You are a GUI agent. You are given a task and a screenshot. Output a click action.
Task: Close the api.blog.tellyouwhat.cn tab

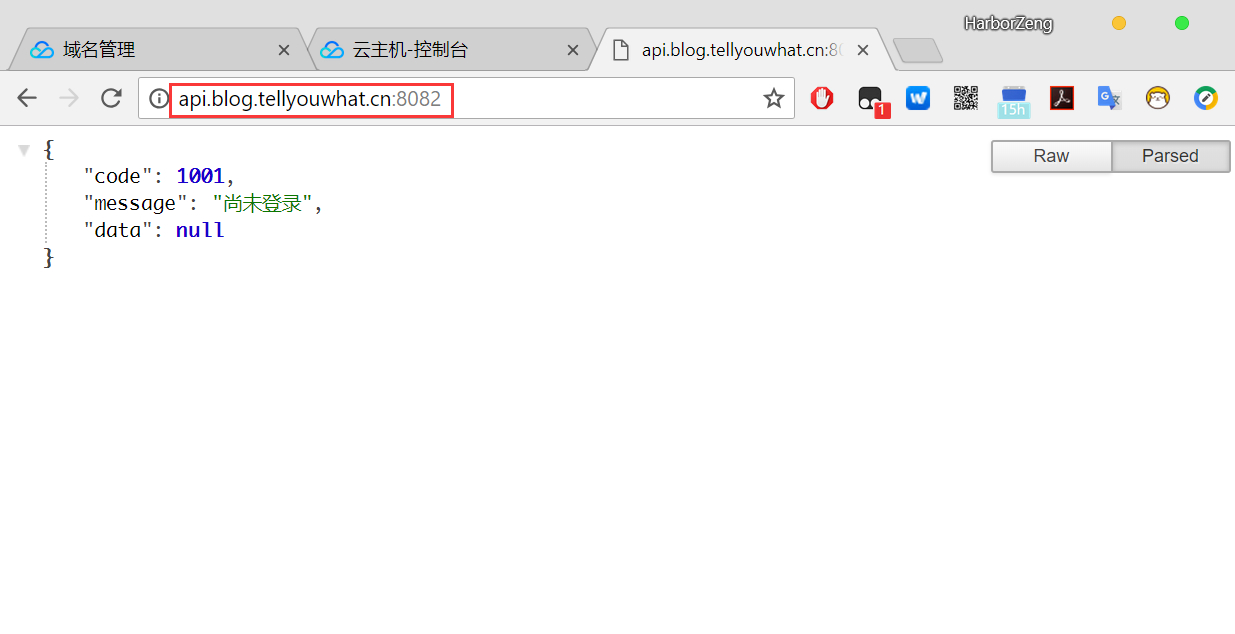pos(862,50)
